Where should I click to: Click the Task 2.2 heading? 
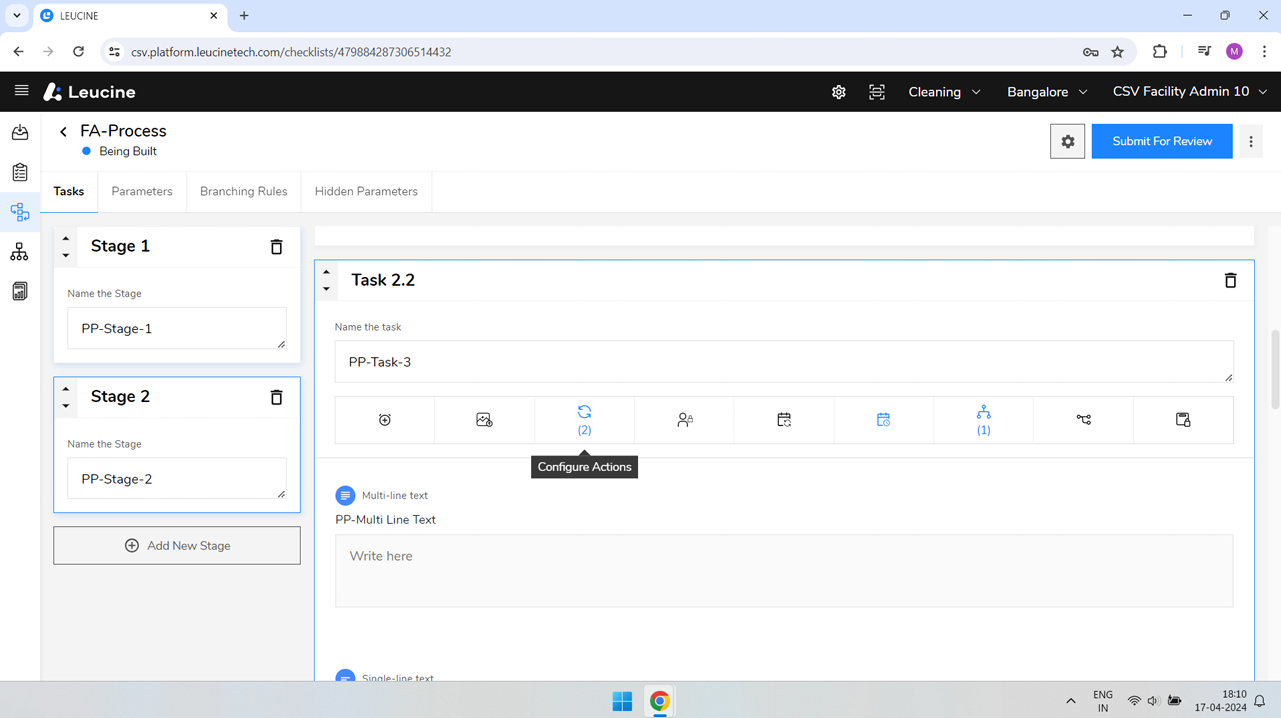(x=383, y=281)
